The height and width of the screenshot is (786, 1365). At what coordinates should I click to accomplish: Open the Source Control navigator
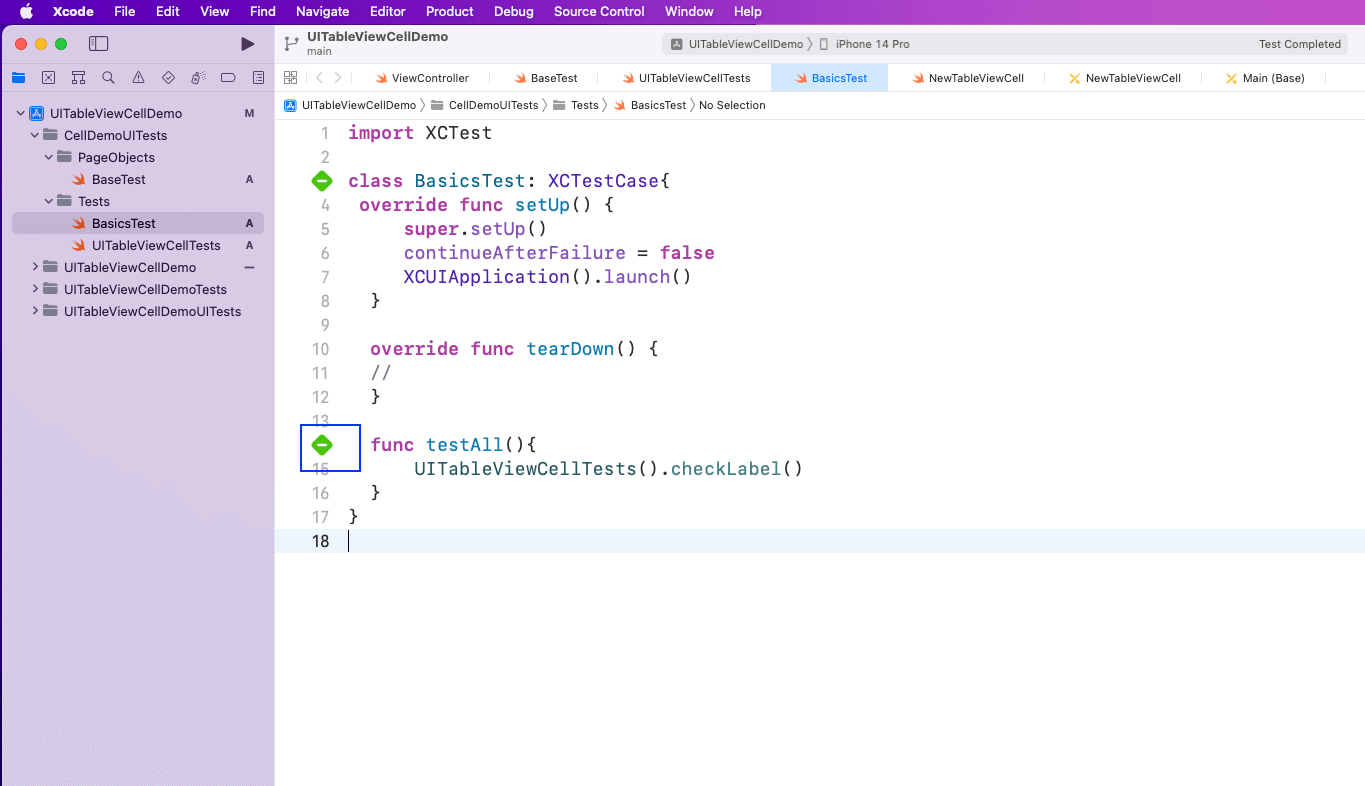48,78
